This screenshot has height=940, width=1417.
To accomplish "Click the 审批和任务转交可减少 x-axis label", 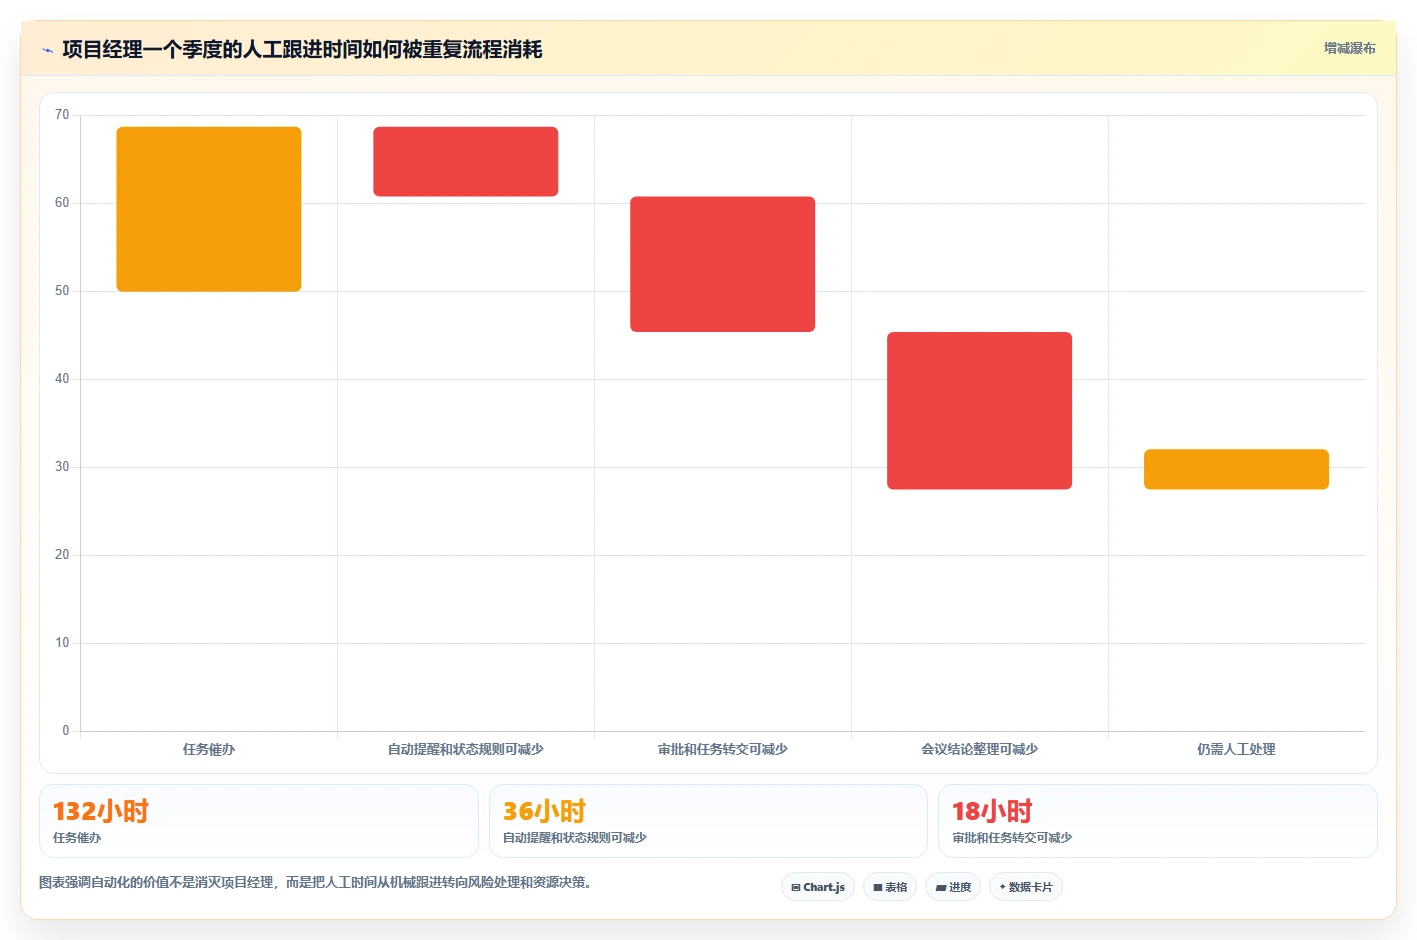I will [x=723, y=749].
